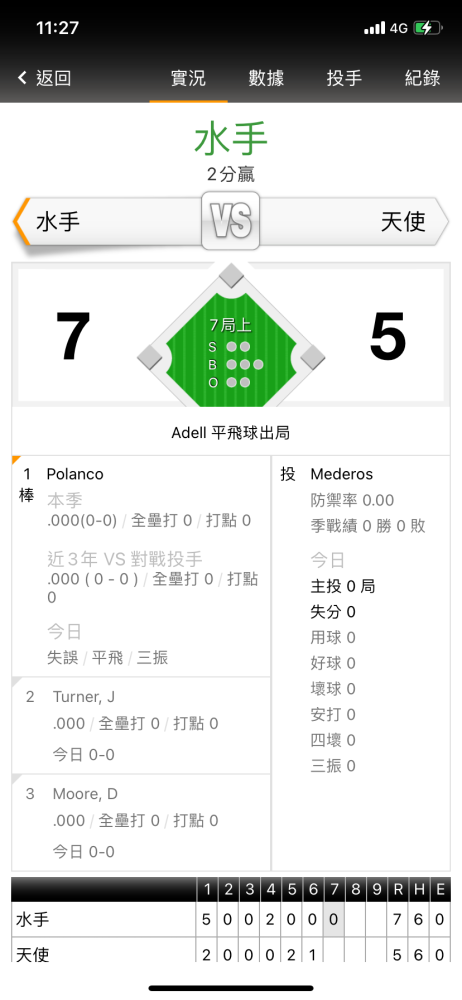This screenshot has height=1000, width=462.
Task: Click the first base marker
Action: pos(313,357)
